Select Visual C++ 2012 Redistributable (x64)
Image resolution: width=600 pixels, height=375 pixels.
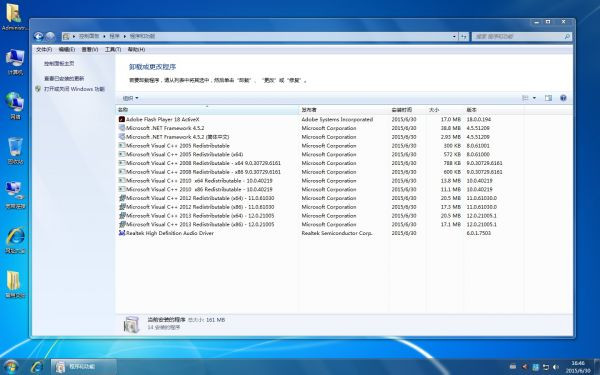[x=200, y=198]
